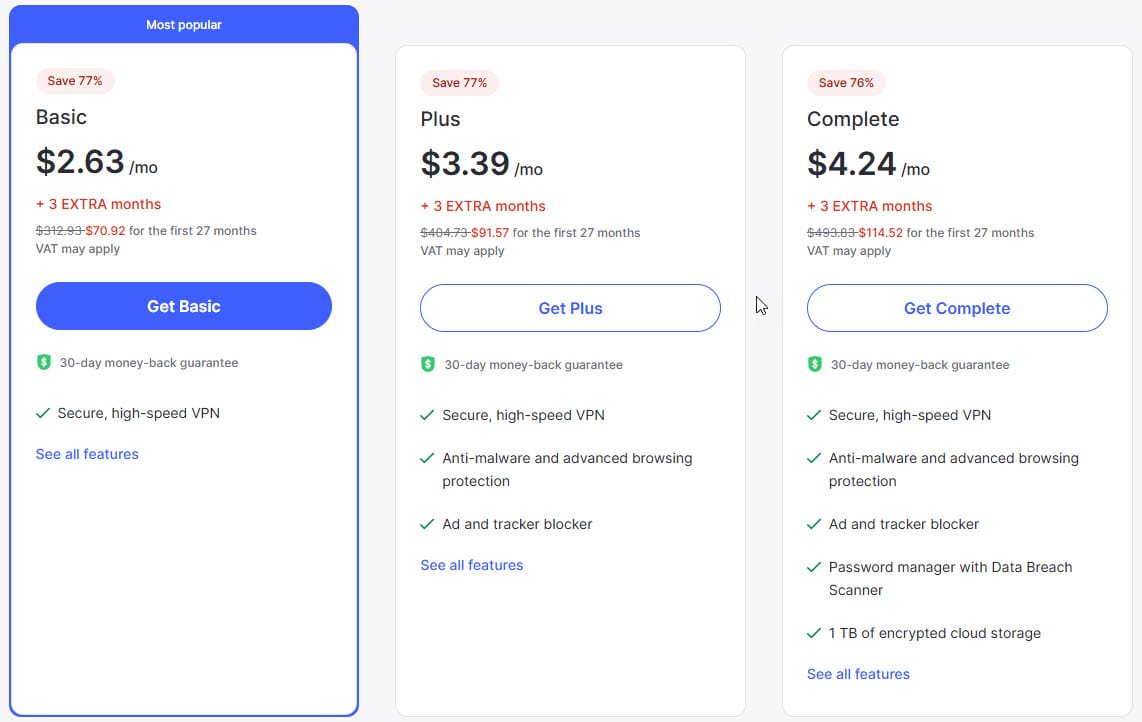Click the Get Plus button
Screen dimensions: 1142x722
tap(570, 308)
